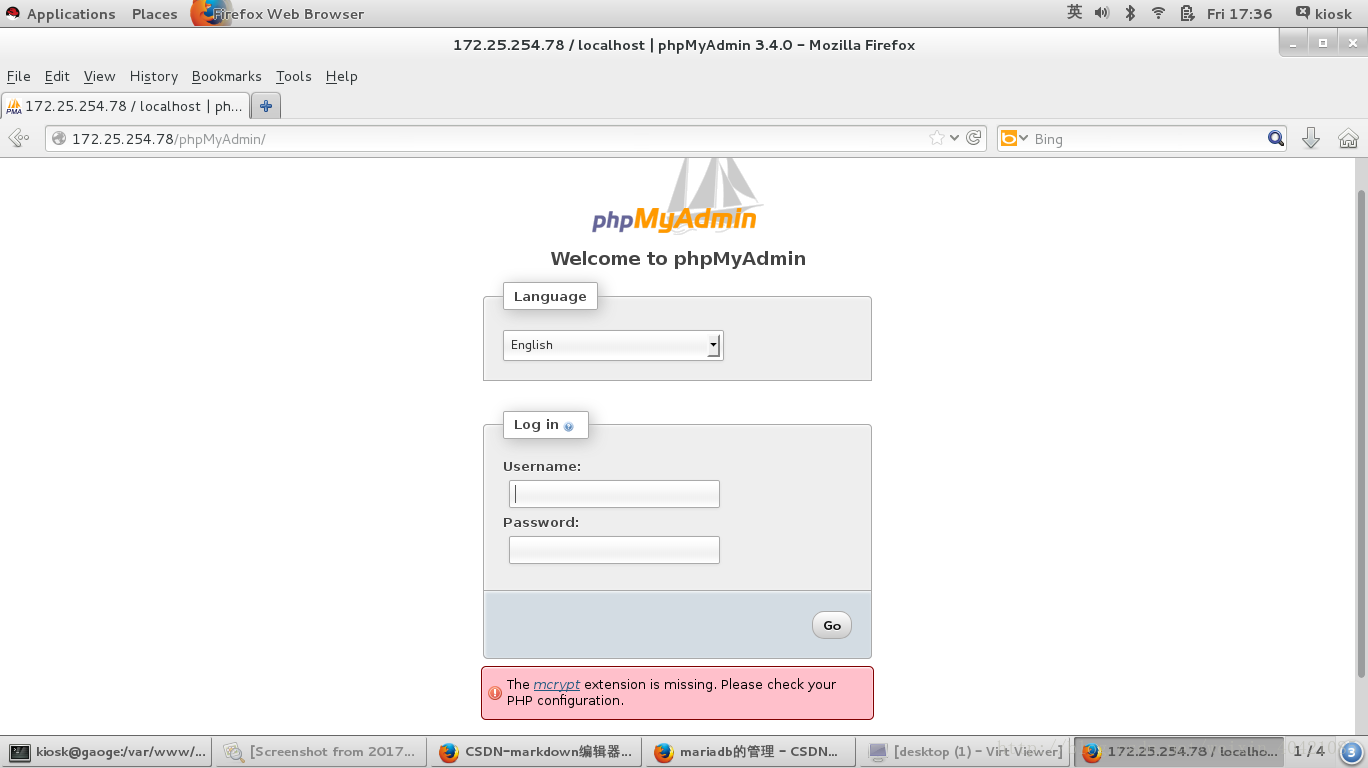Click the bookmark star in address bar
This screenshot has width=1368, height=768.
point(936,138)
